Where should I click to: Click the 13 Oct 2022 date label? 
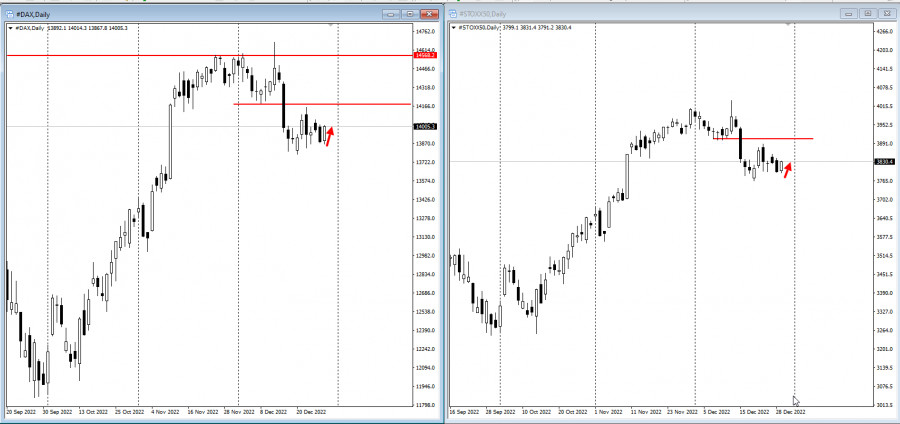[92, 412]
